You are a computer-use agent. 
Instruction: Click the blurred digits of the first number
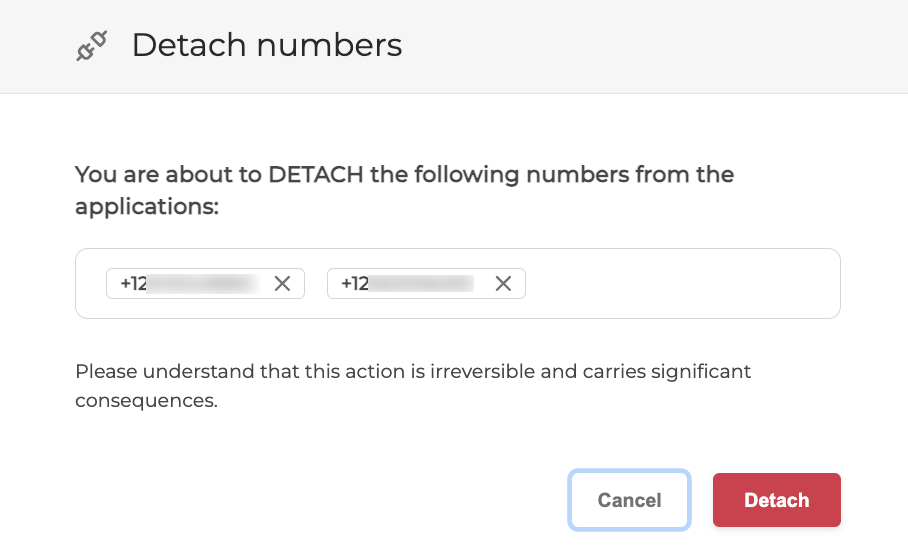pyautogui.click(x=204, y=284)
